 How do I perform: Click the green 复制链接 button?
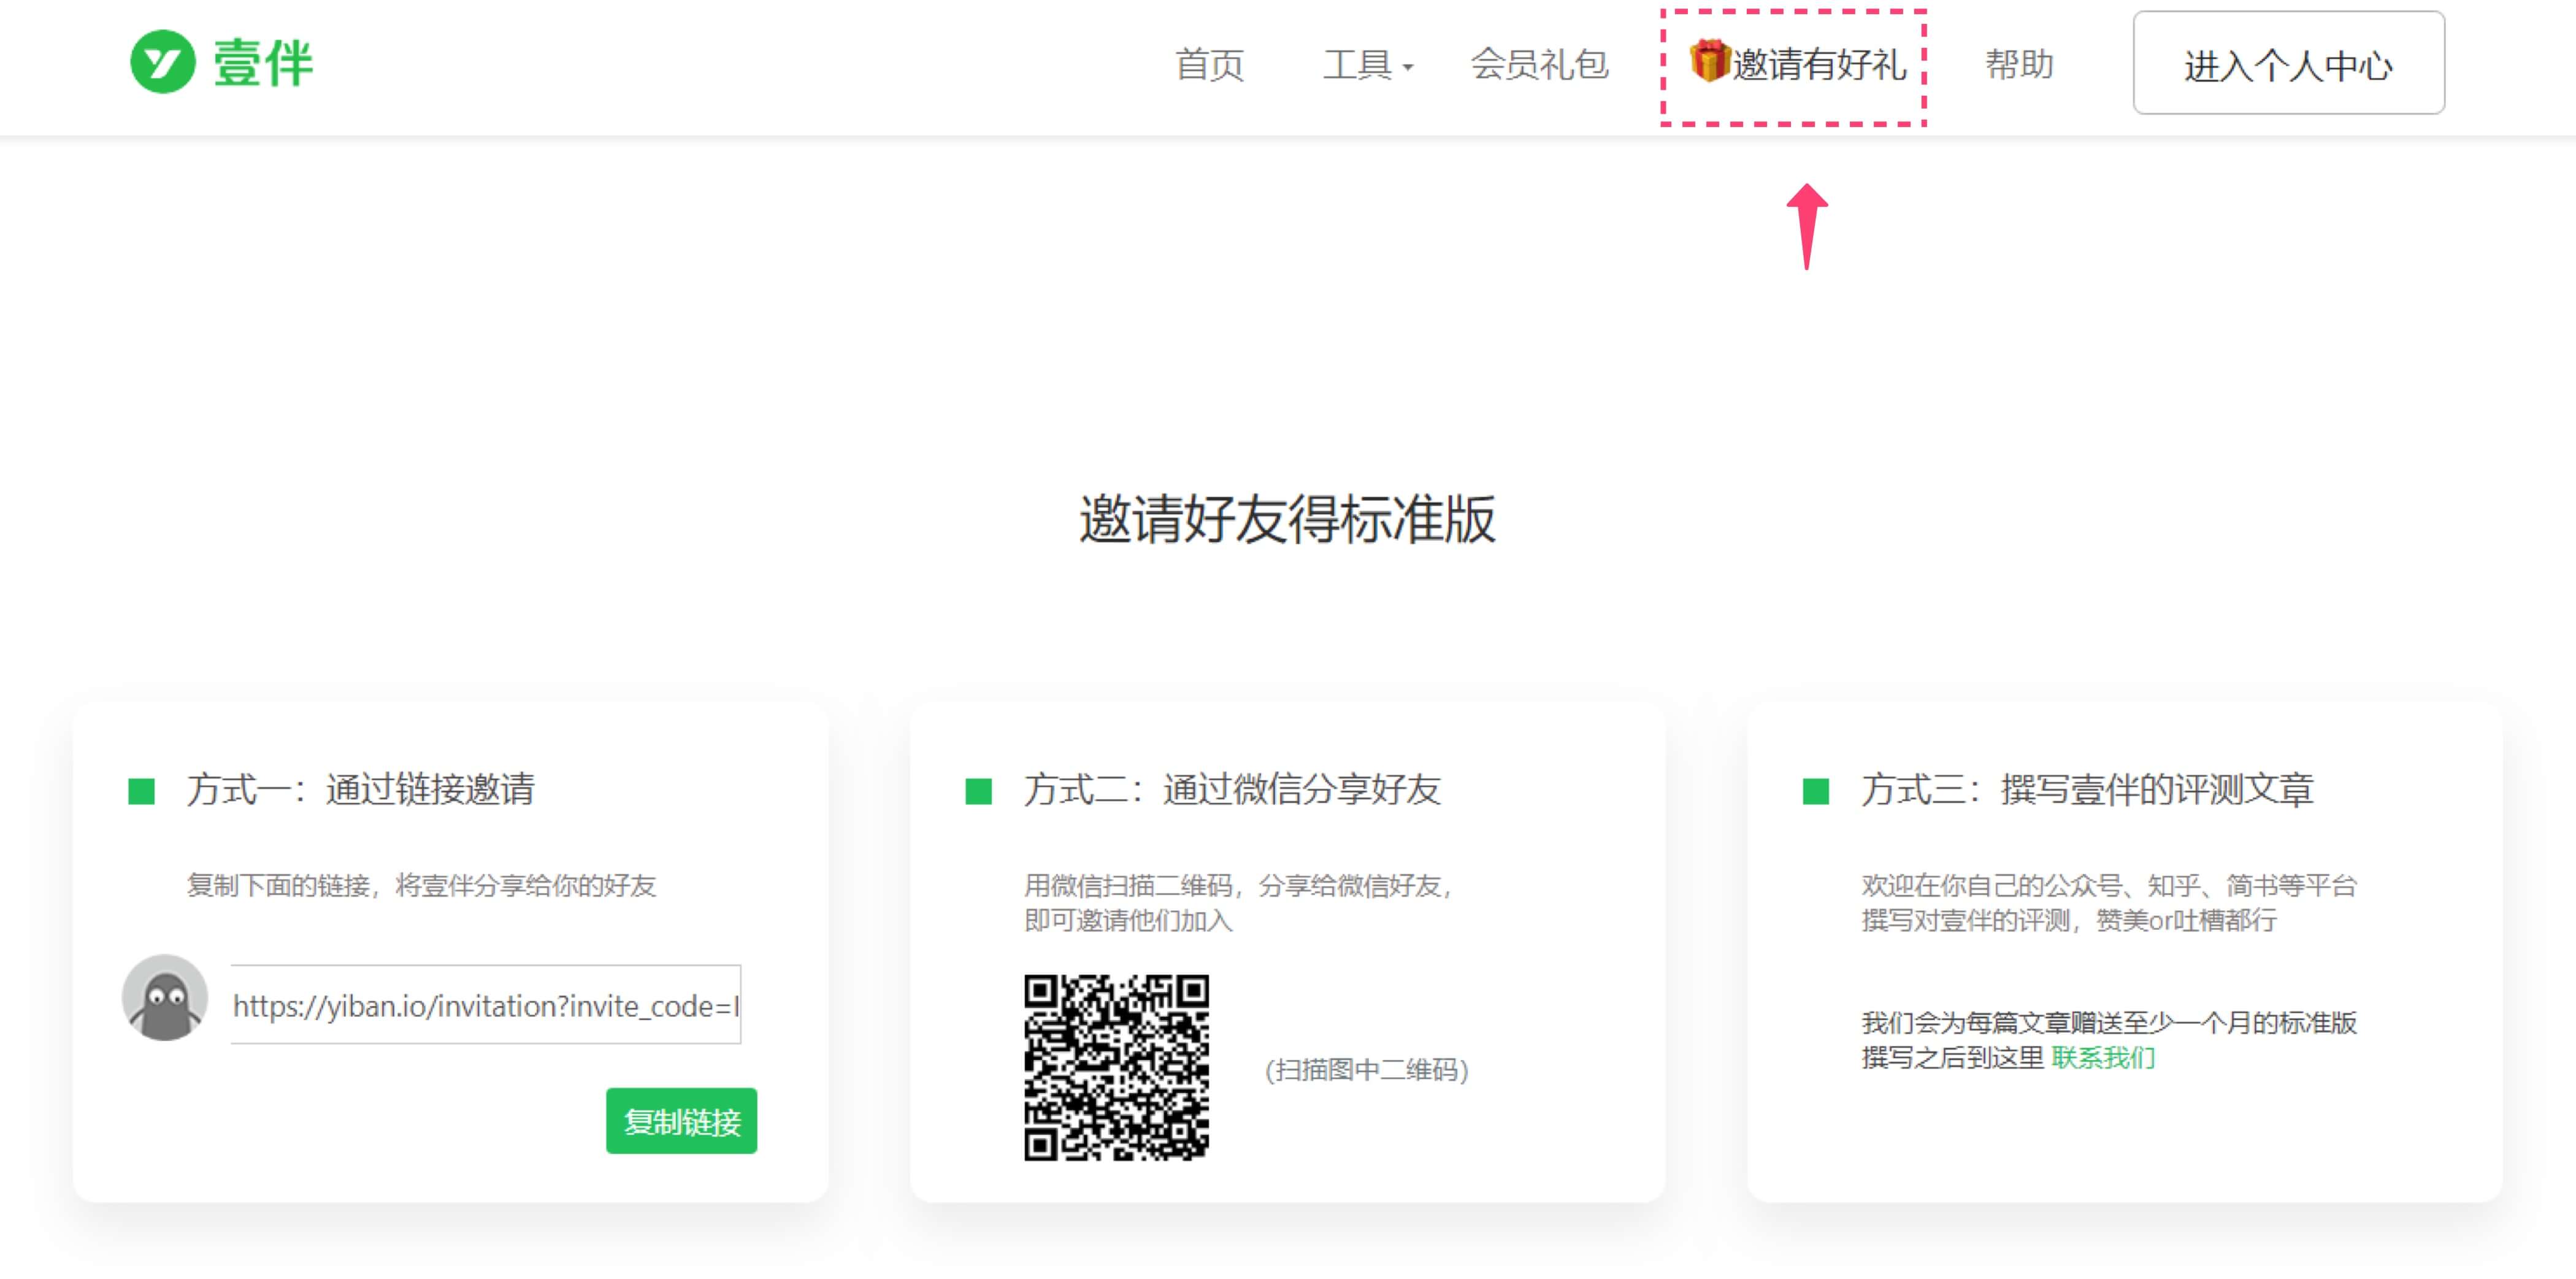click(x=681, y=1121)
